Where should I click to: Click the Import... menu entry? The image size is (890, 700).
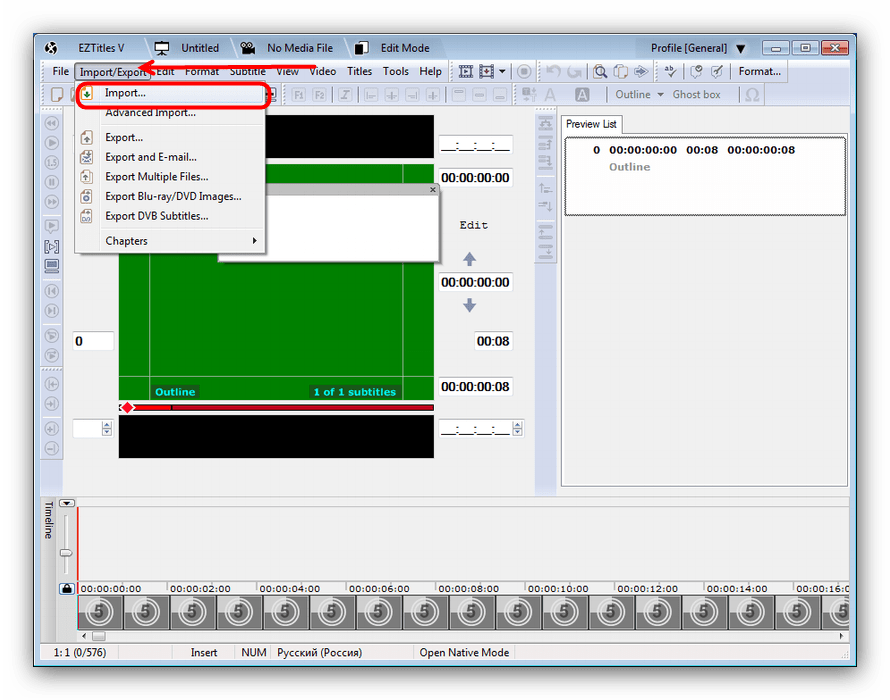(125, 93)
